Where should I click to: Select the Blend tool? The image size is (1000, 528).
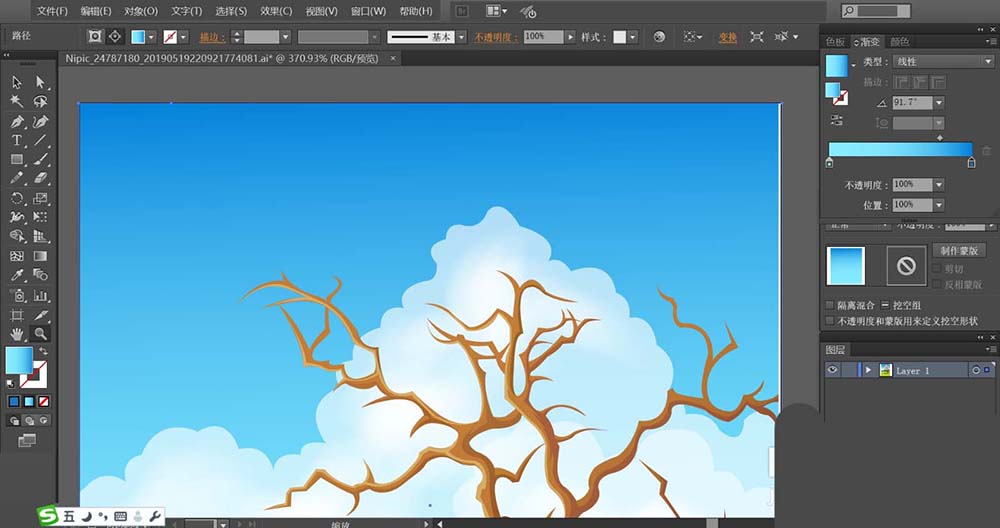click(40, 275)
